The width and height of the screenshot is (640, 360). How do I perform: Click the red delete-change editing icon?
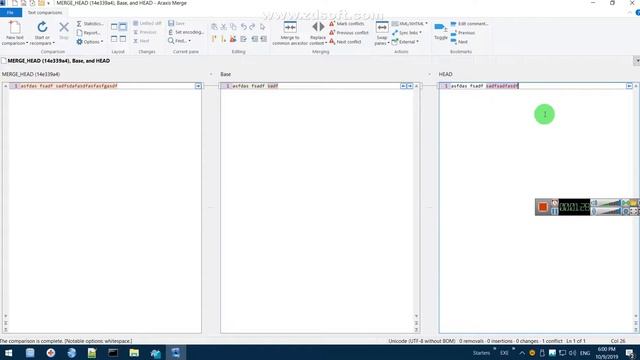[x=233, y=39]
